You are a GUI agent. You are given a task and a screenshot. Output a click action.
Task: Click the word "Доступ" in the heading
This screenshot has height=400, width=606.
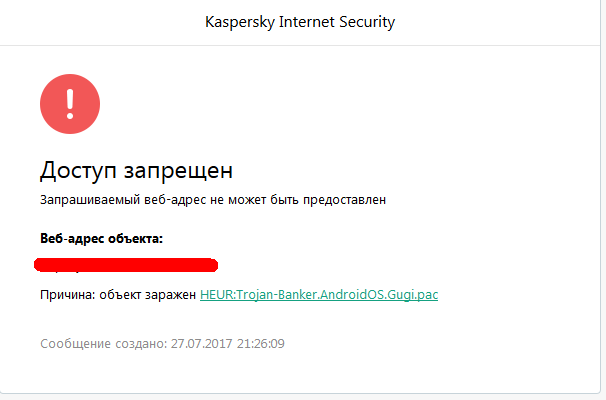(x=80, y=169)
